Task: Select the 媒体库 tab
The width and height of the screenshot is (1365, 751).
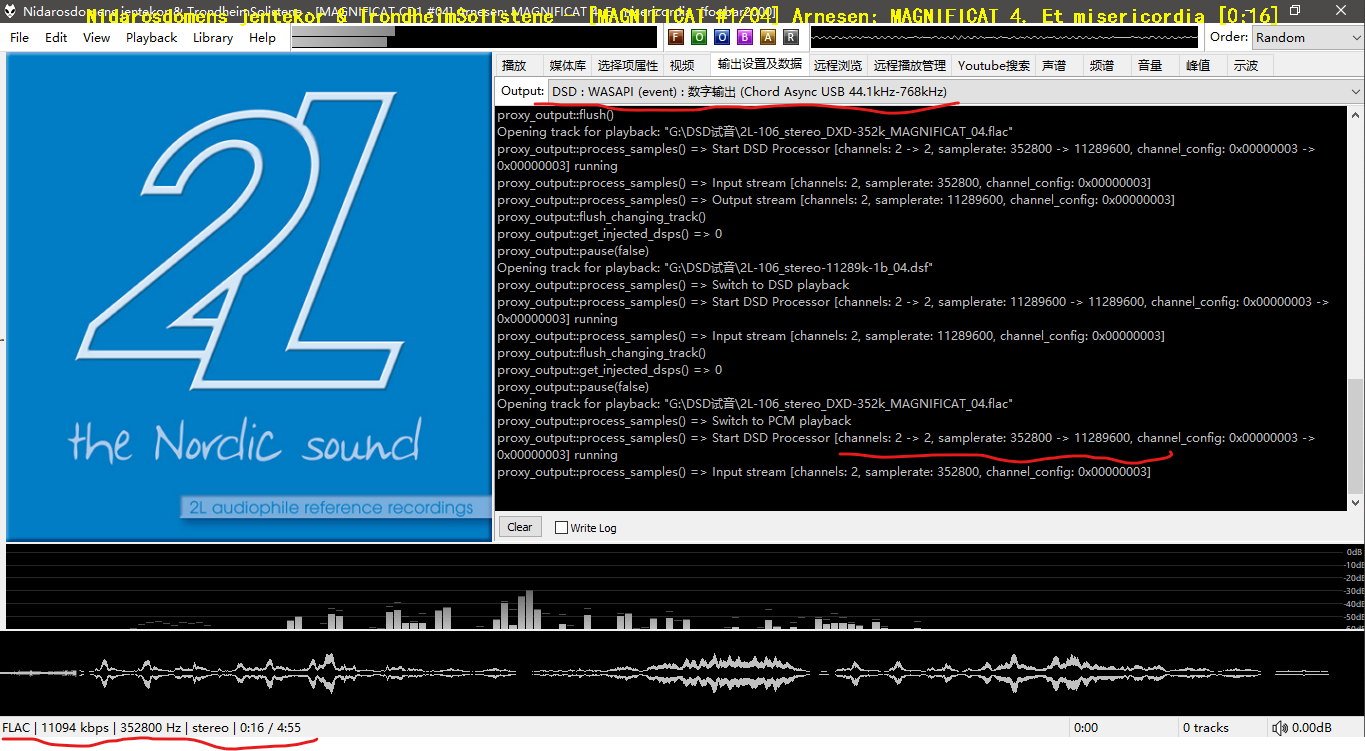Action: (567, 65)
